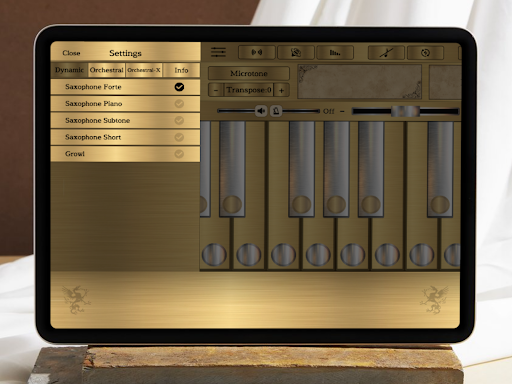Viewport: 512px width, 384px height.
Task: Click the stereo sound waves toolbar button
Action: [x=257, y=53]
